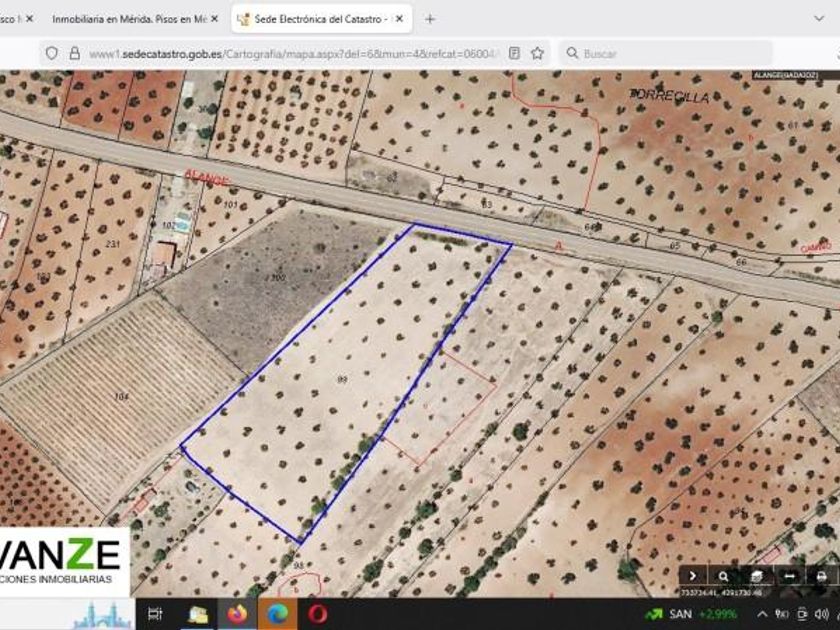Image resolution: width=840 pixels, height=630 pixels.
Task: Open the SAN +2.99% stock widget
Action: [691, 614]
